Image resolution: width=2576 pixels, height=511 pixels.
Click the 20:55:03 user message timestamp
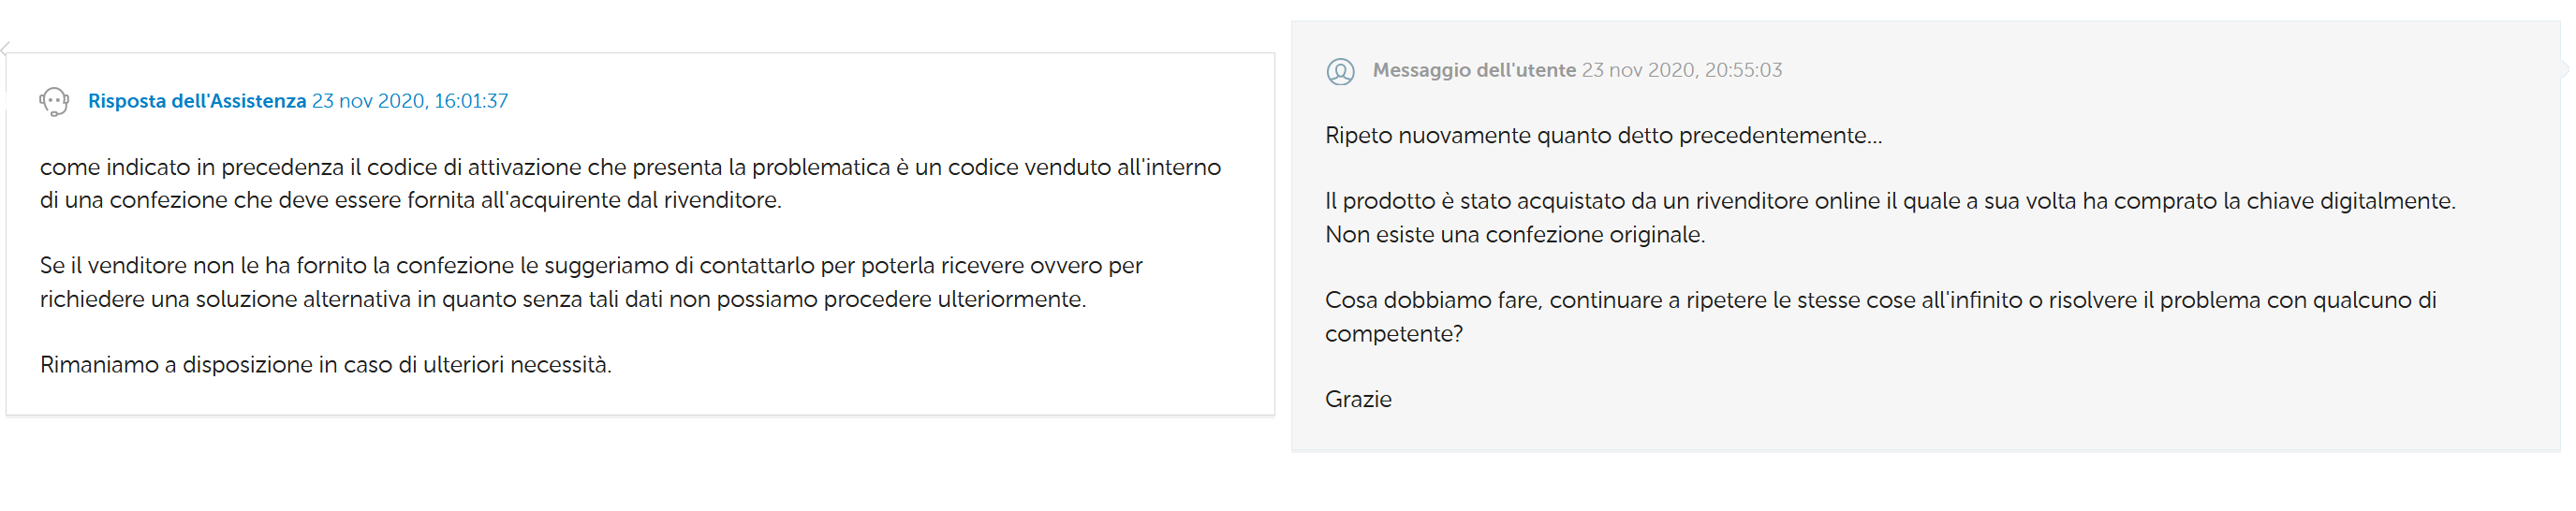tap(1682, 70)
